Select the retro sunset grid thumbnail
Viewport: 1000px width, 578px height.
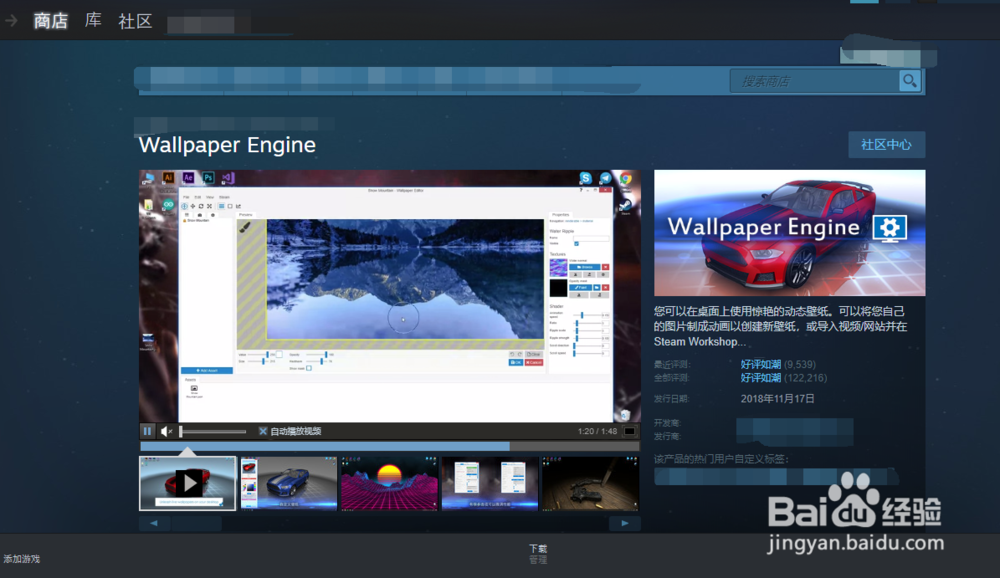coord(389,483)
